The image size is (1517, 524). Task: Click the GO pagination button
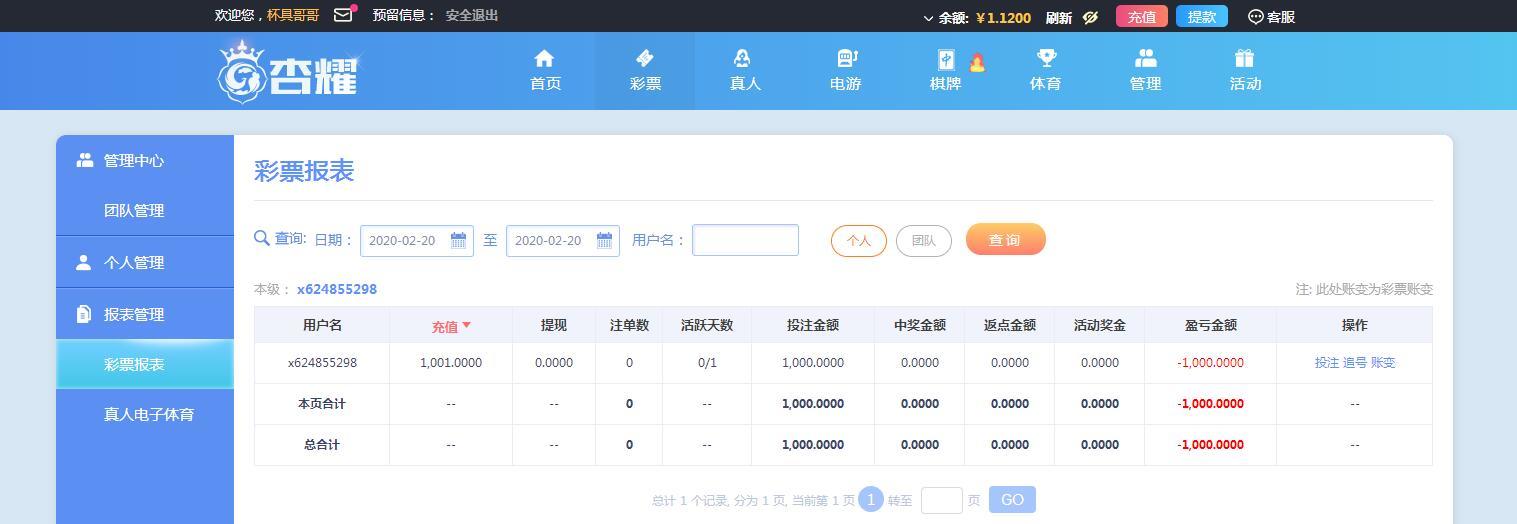coord(1012,500)
